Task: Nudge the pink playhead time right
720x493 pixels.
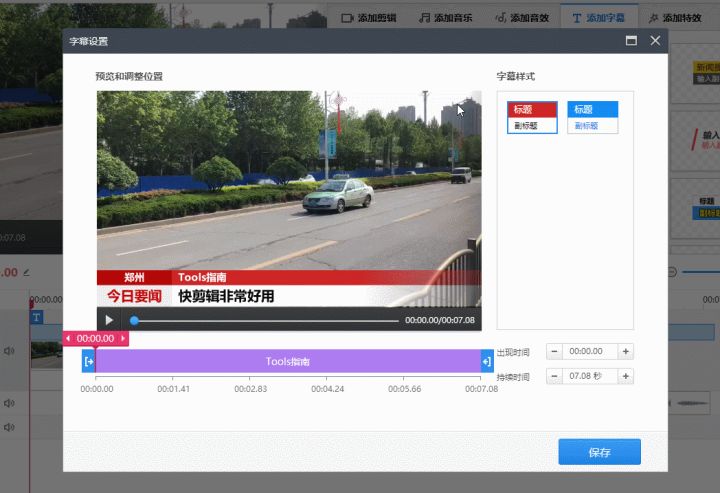Action: [123, 338]
